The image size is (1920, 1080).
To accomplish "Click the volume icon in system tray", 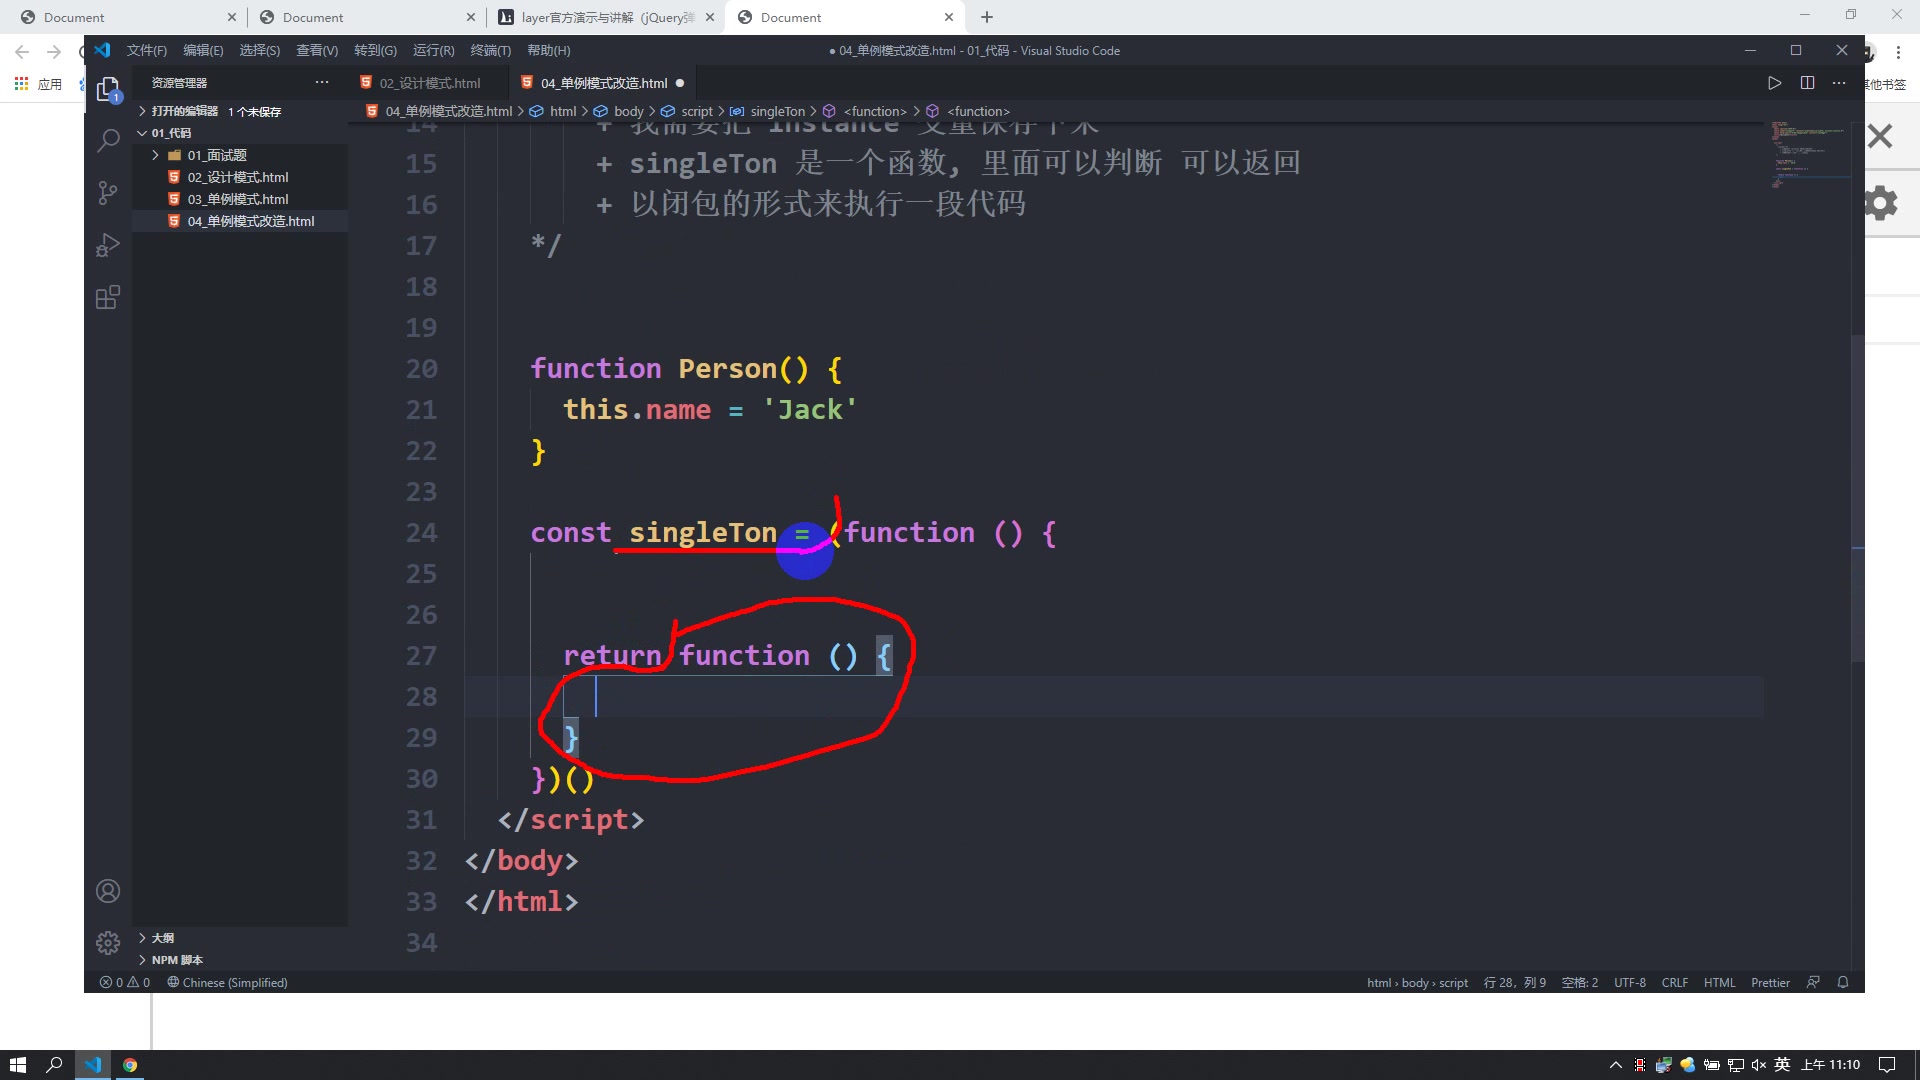I will point(1759,1065).
